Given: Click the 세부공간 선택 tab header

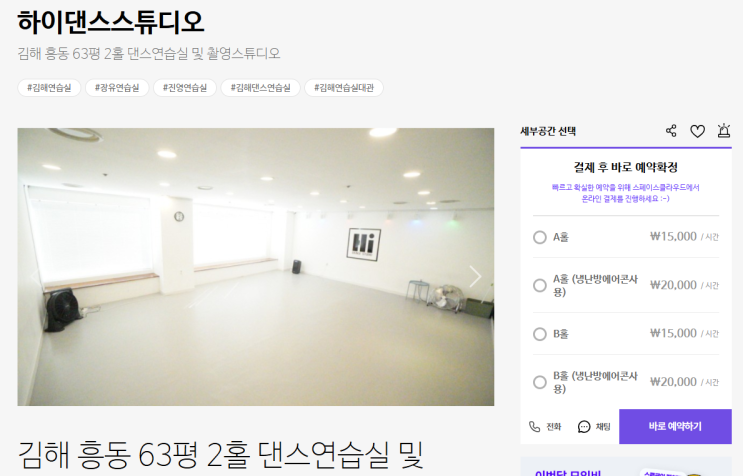Looking at the screenshot, I should pos(548,131).
